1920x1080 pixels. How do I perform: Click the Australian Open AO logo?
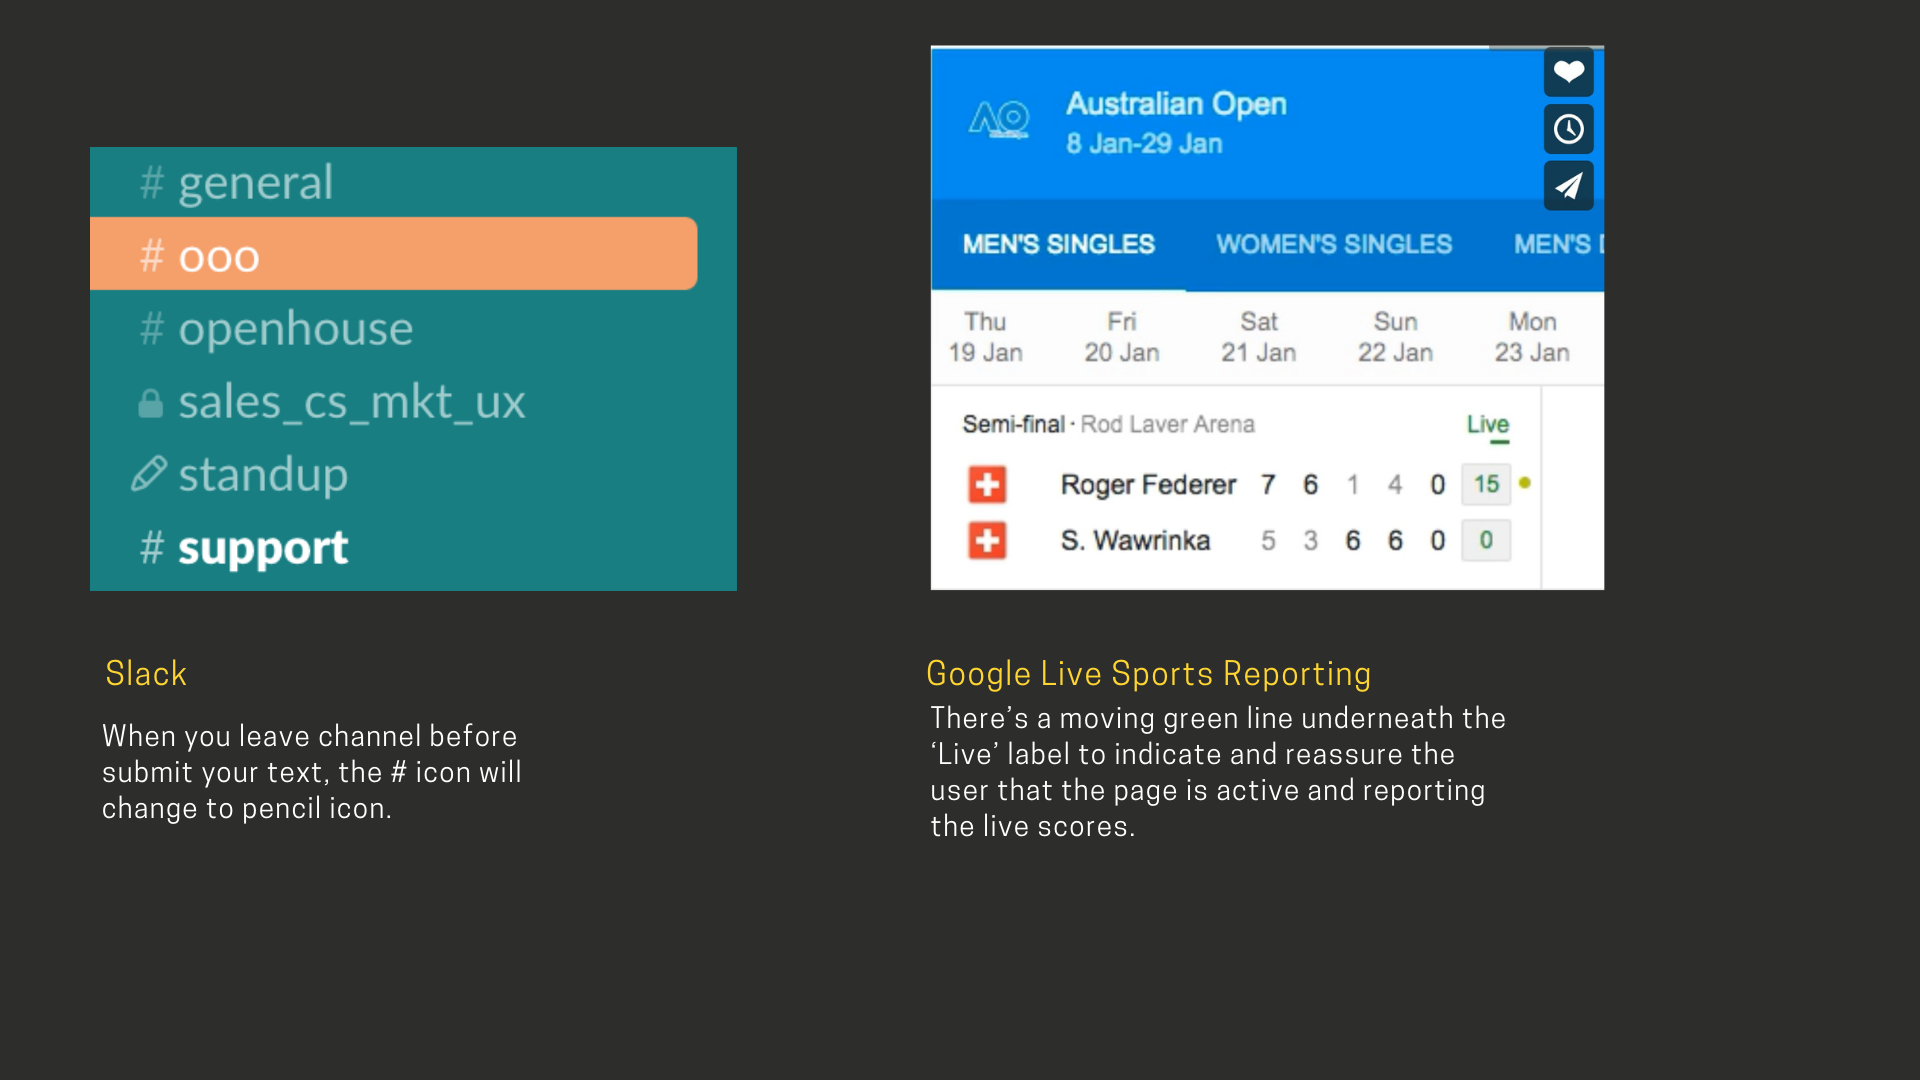pos(999,120)
